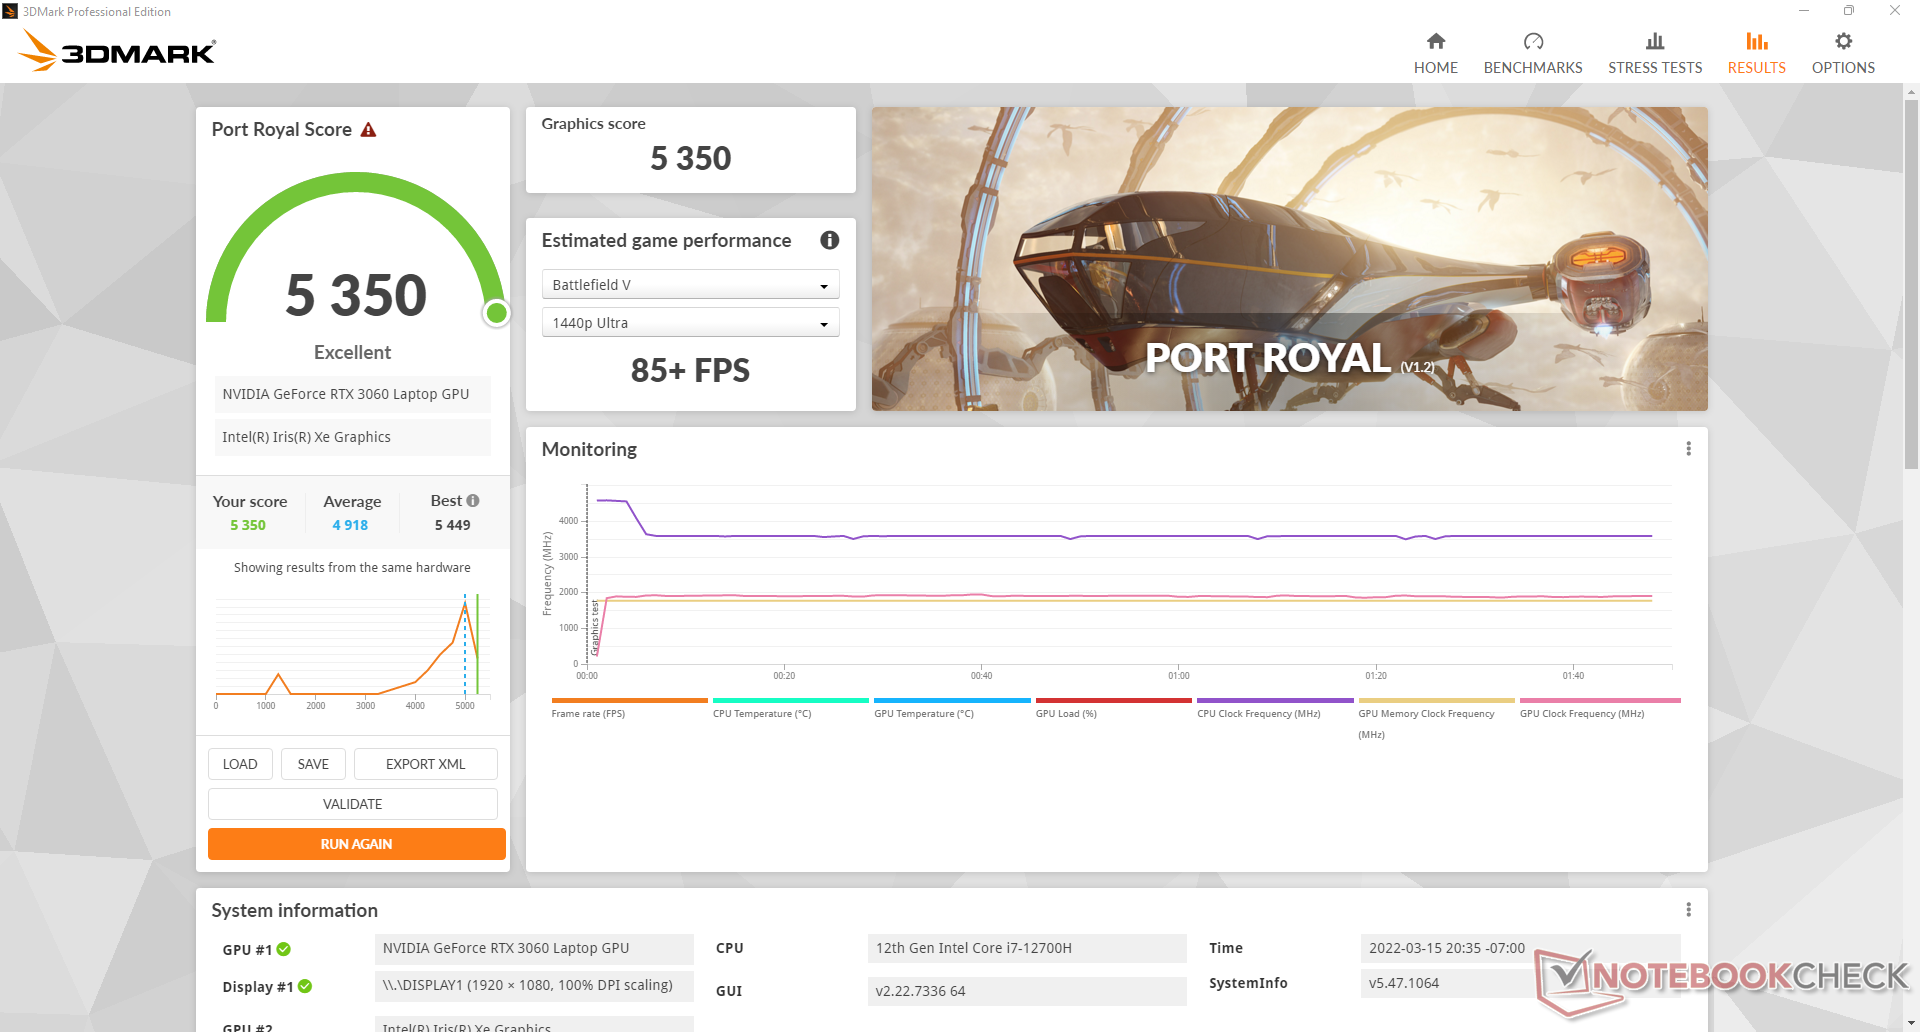This screenshot has width=1920, height=1032.
Task: Open the System information three-dot menu
Action: [x=1688, y=910]
